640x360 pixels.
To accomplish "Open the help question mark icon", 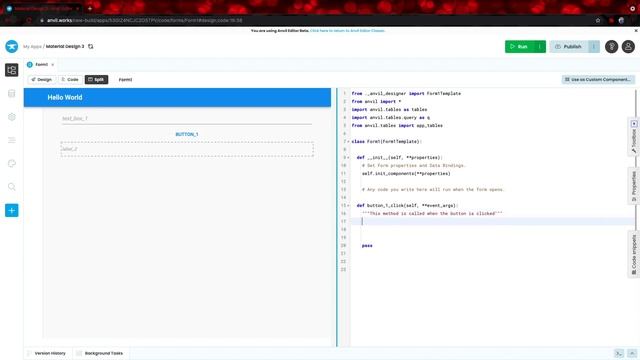I will click(x=611, y=47).
